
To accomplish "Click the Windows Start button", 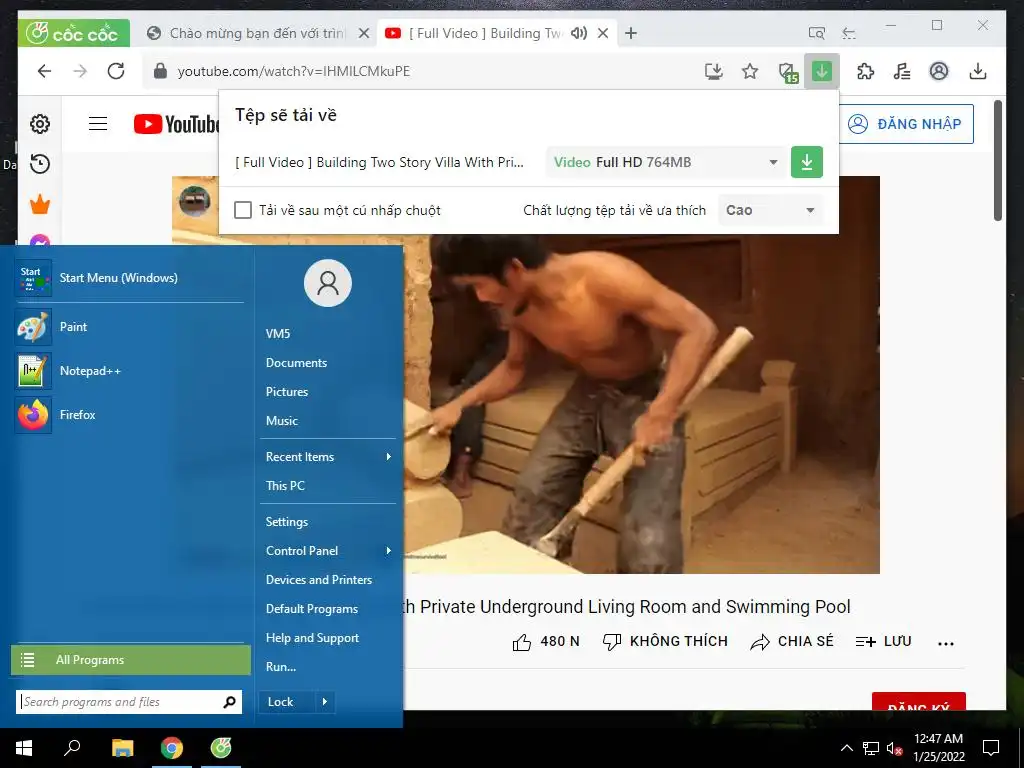I will (24, 748).
